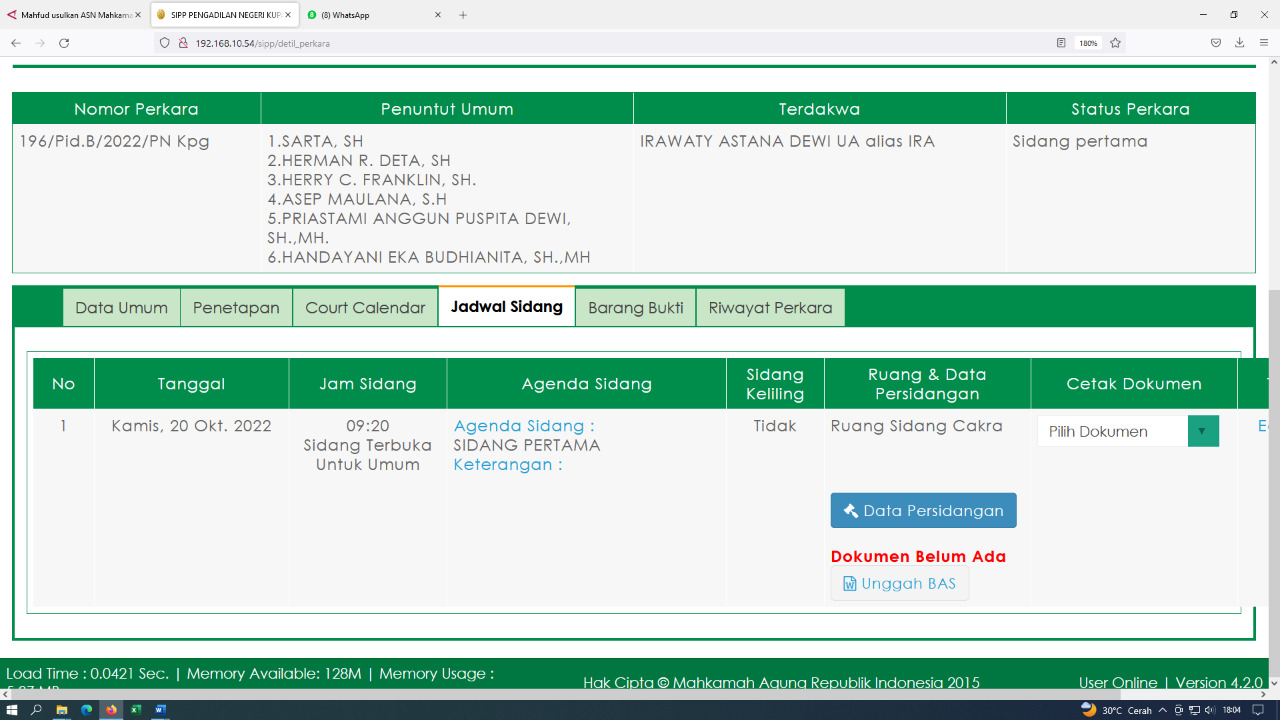Viewport: 1280px width, 720px height.
Task: Select the Riwayat Perkara tab
Action: coord(770,308)
